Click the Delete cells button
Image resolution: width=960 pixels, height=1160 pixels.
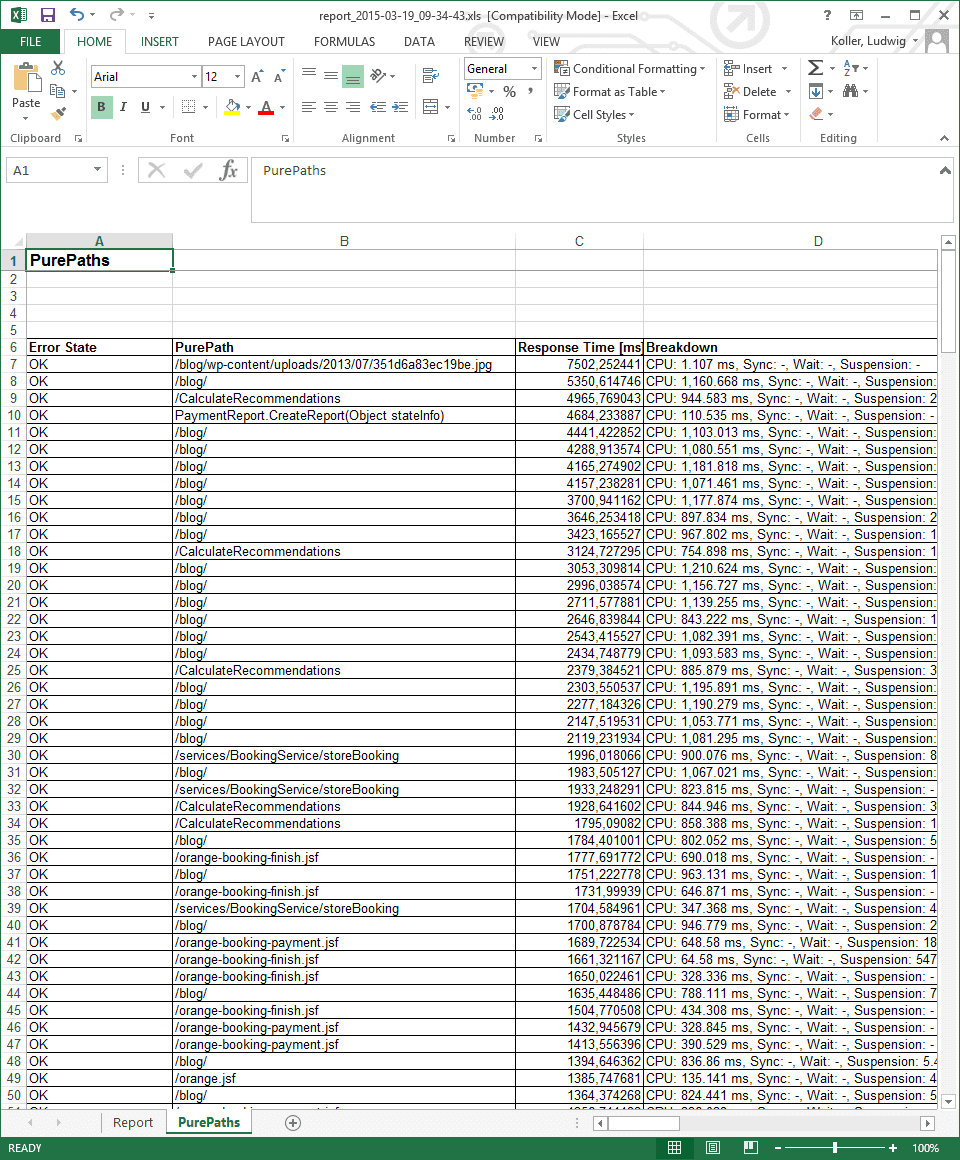click(x=750, y=92)
